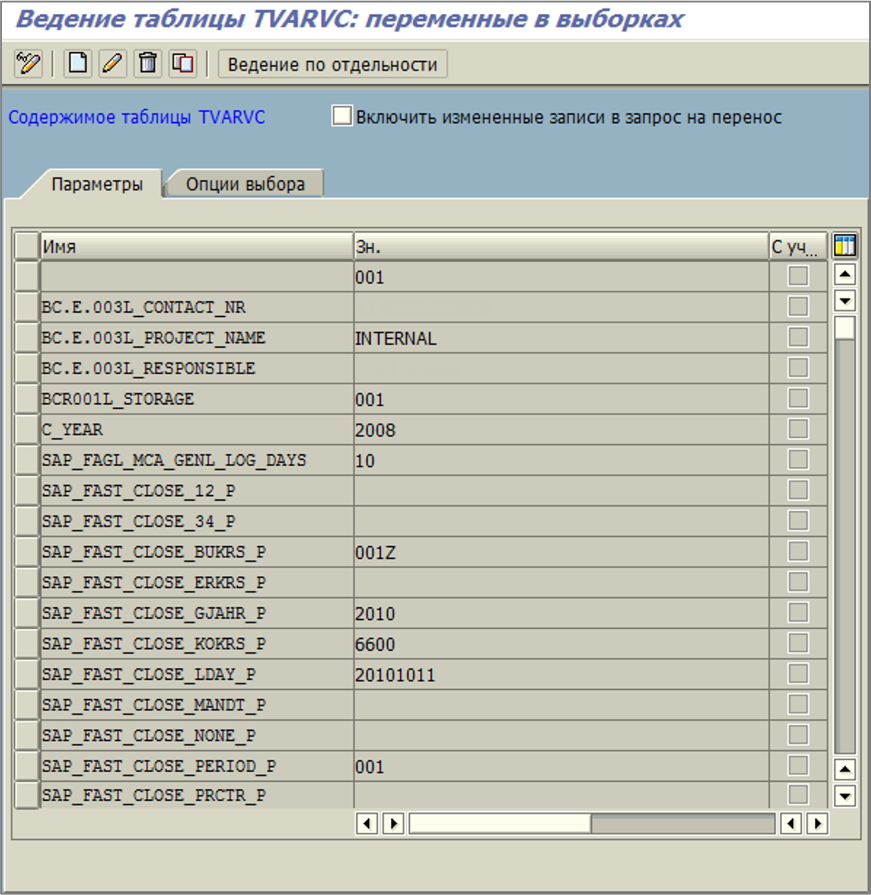The image size is (871, 895).
Task: Click the value '10' for SAP_FAGL_MCA_GENL_LOG_DAYS
Action: tap(561, 460)
